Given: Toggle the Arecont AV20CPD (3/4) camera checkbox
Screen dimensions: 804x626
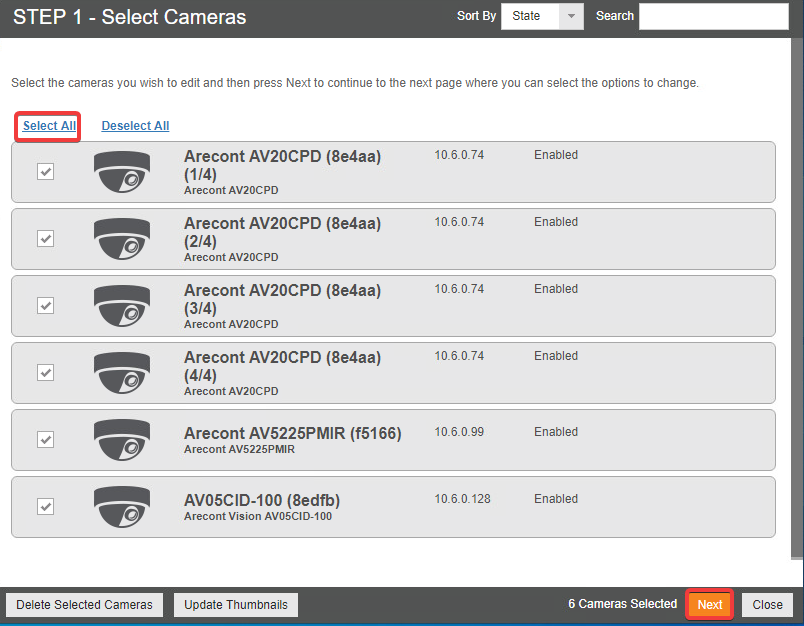Looking at the screenshot, I should pos(46,306).
